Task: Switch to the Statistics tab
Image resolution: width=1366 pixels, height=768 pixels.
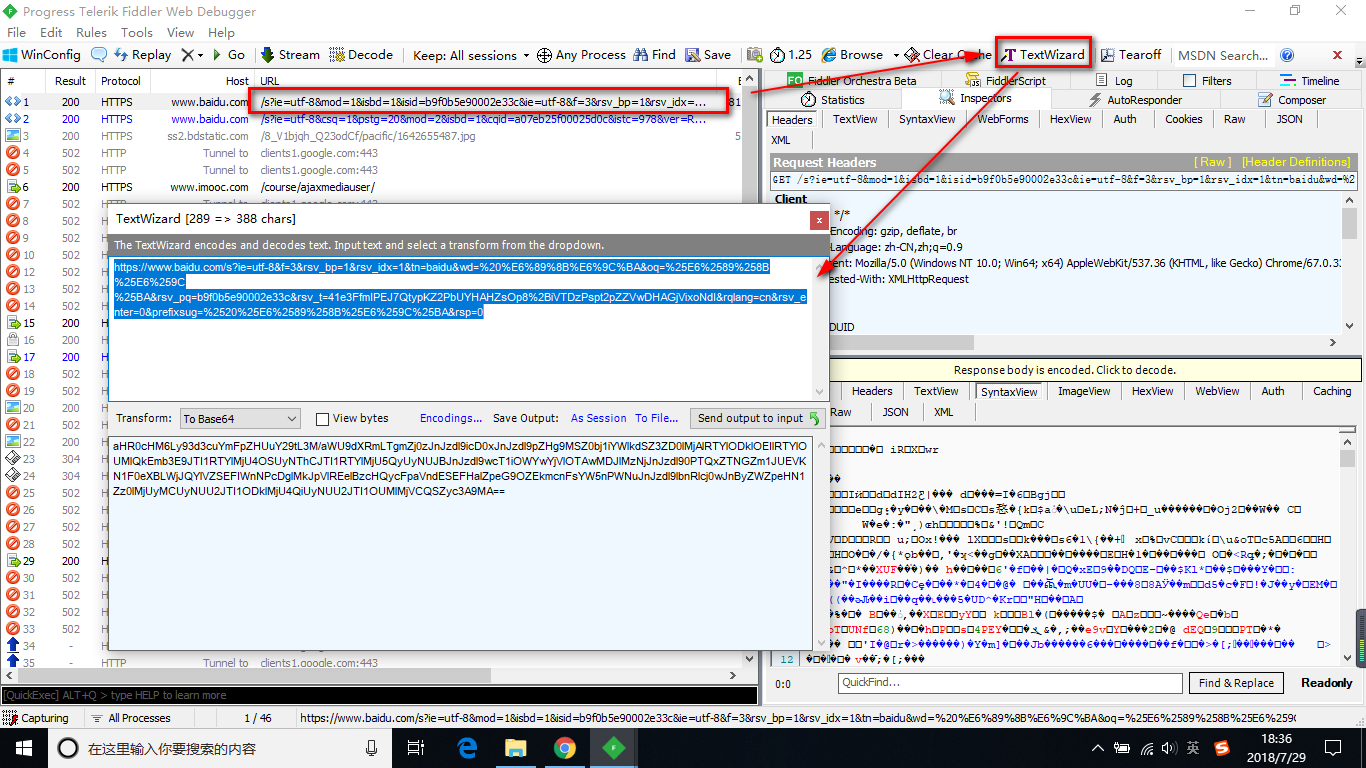Action: coord(833,100)
